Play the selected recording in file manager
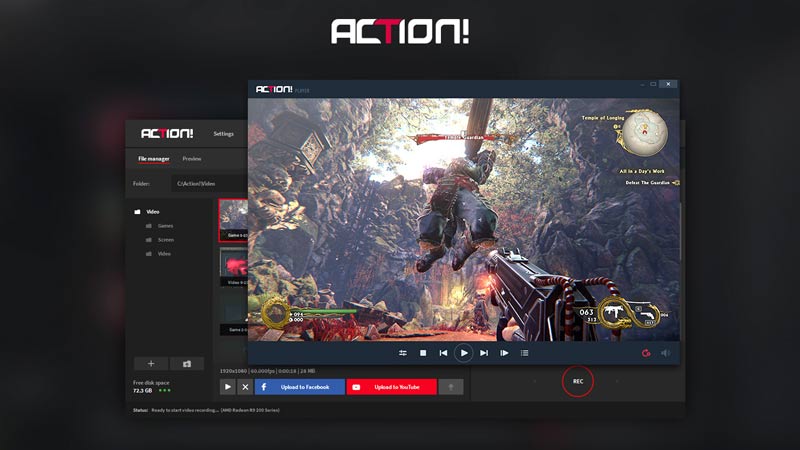800x450 pixels. pyautogui.click(x=227, y=387)
